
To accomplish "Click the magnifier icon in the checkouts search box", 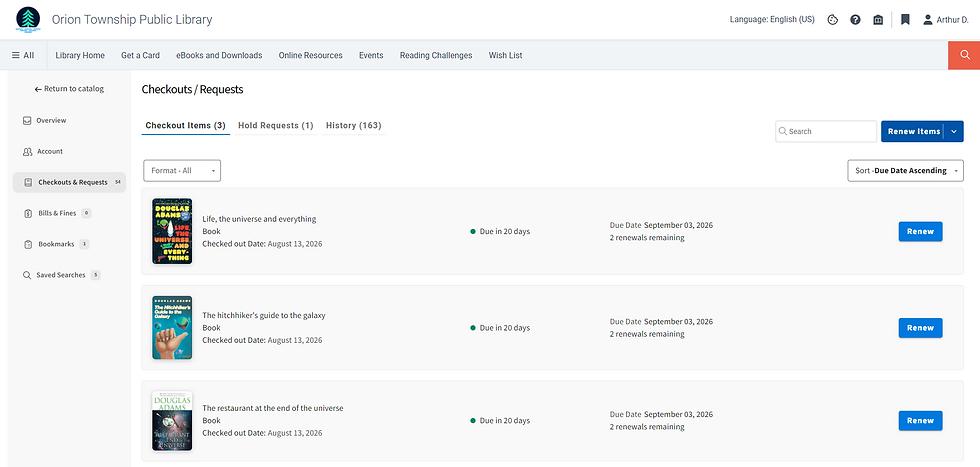I will point(782,131).
